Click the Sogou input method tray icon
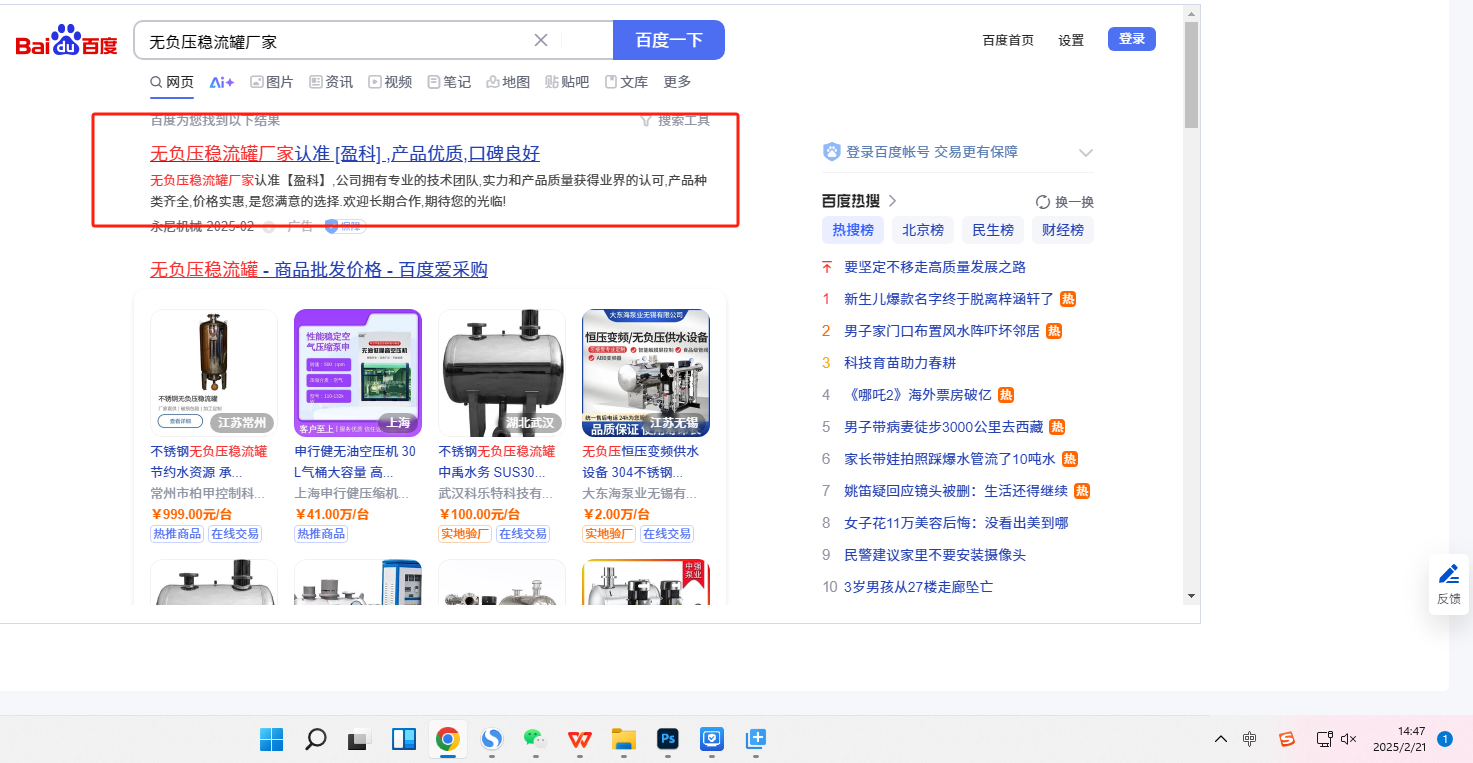1473x763 pixels. click(x=1287, y=739)
